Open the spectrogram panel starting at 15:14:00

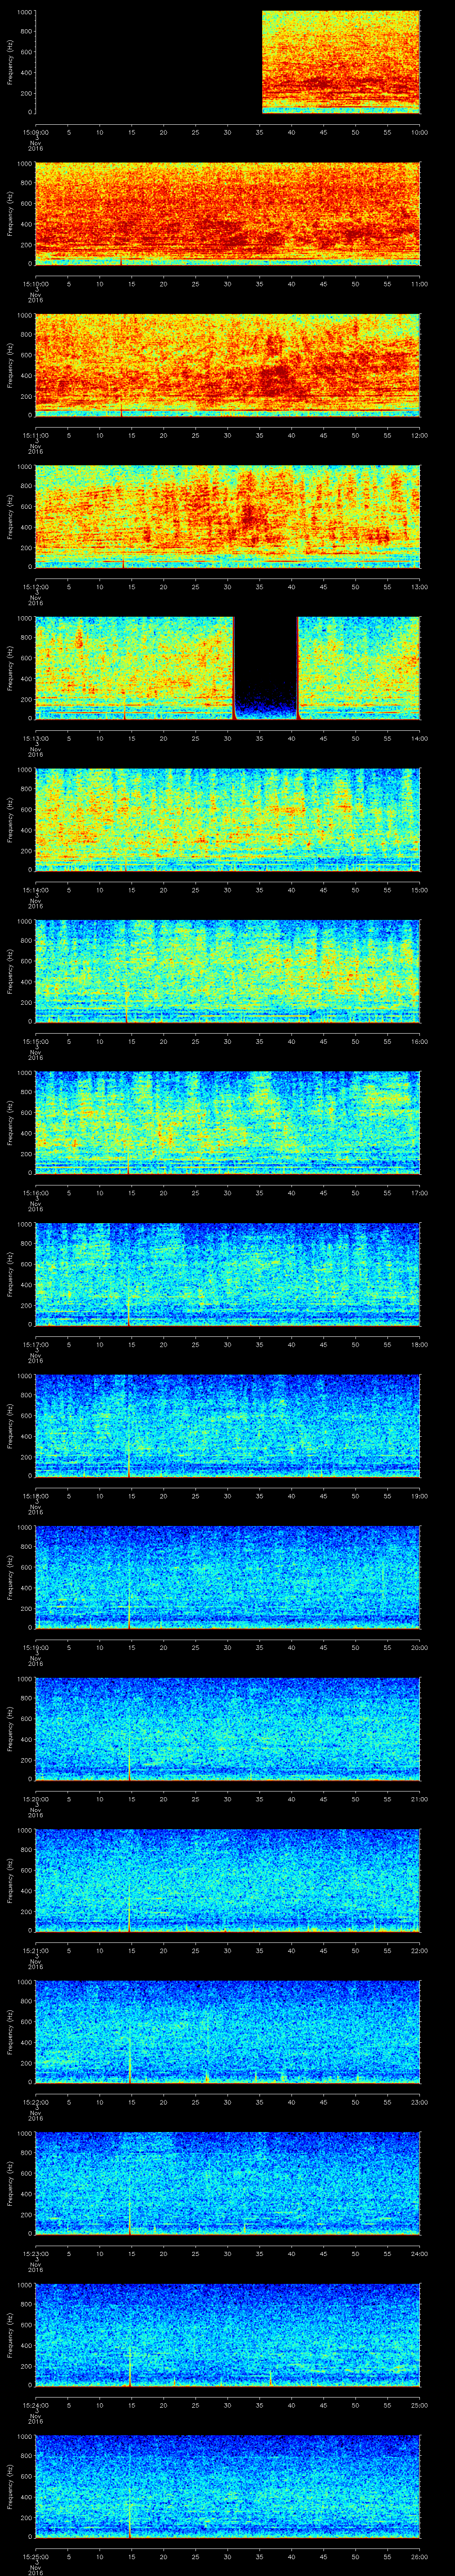coord(227,820)
